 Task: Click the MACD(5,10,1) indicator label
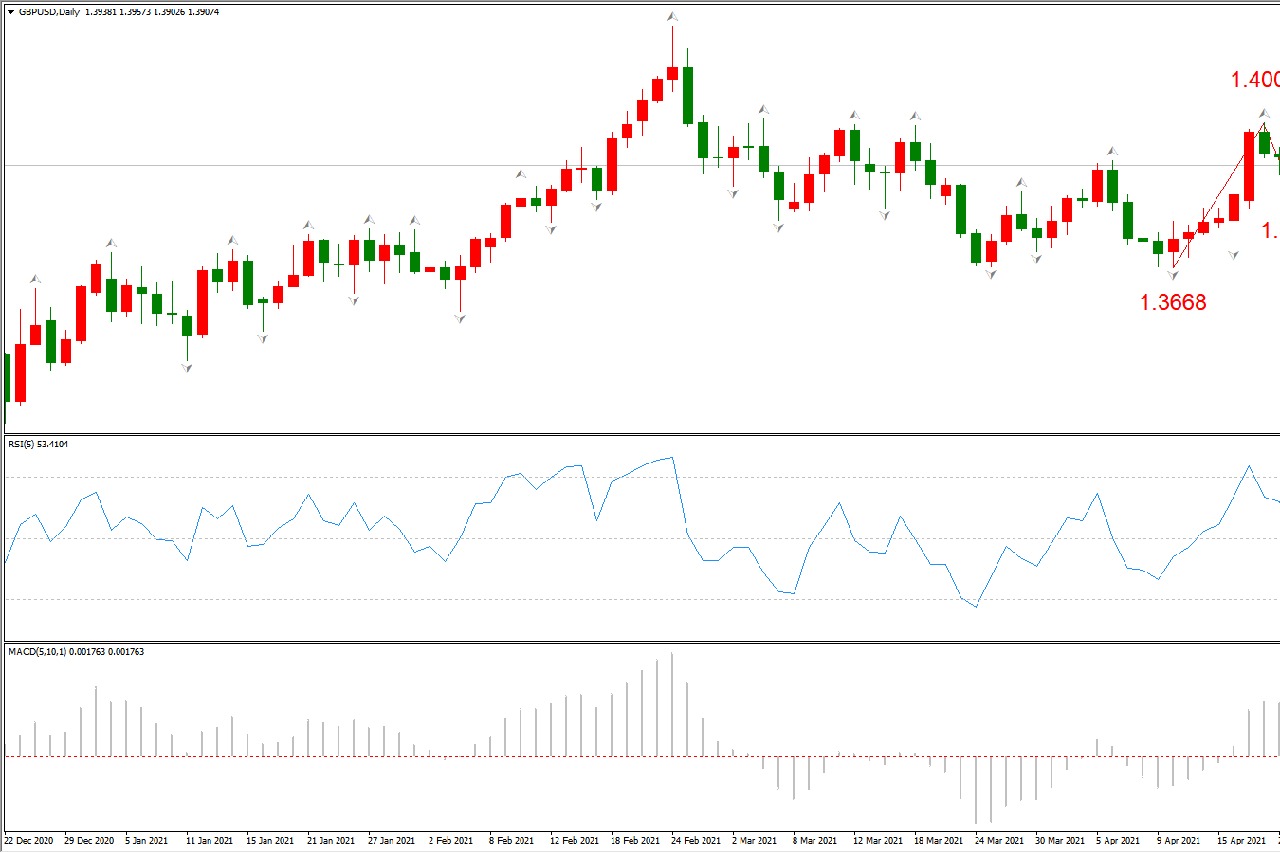point(76,652)
